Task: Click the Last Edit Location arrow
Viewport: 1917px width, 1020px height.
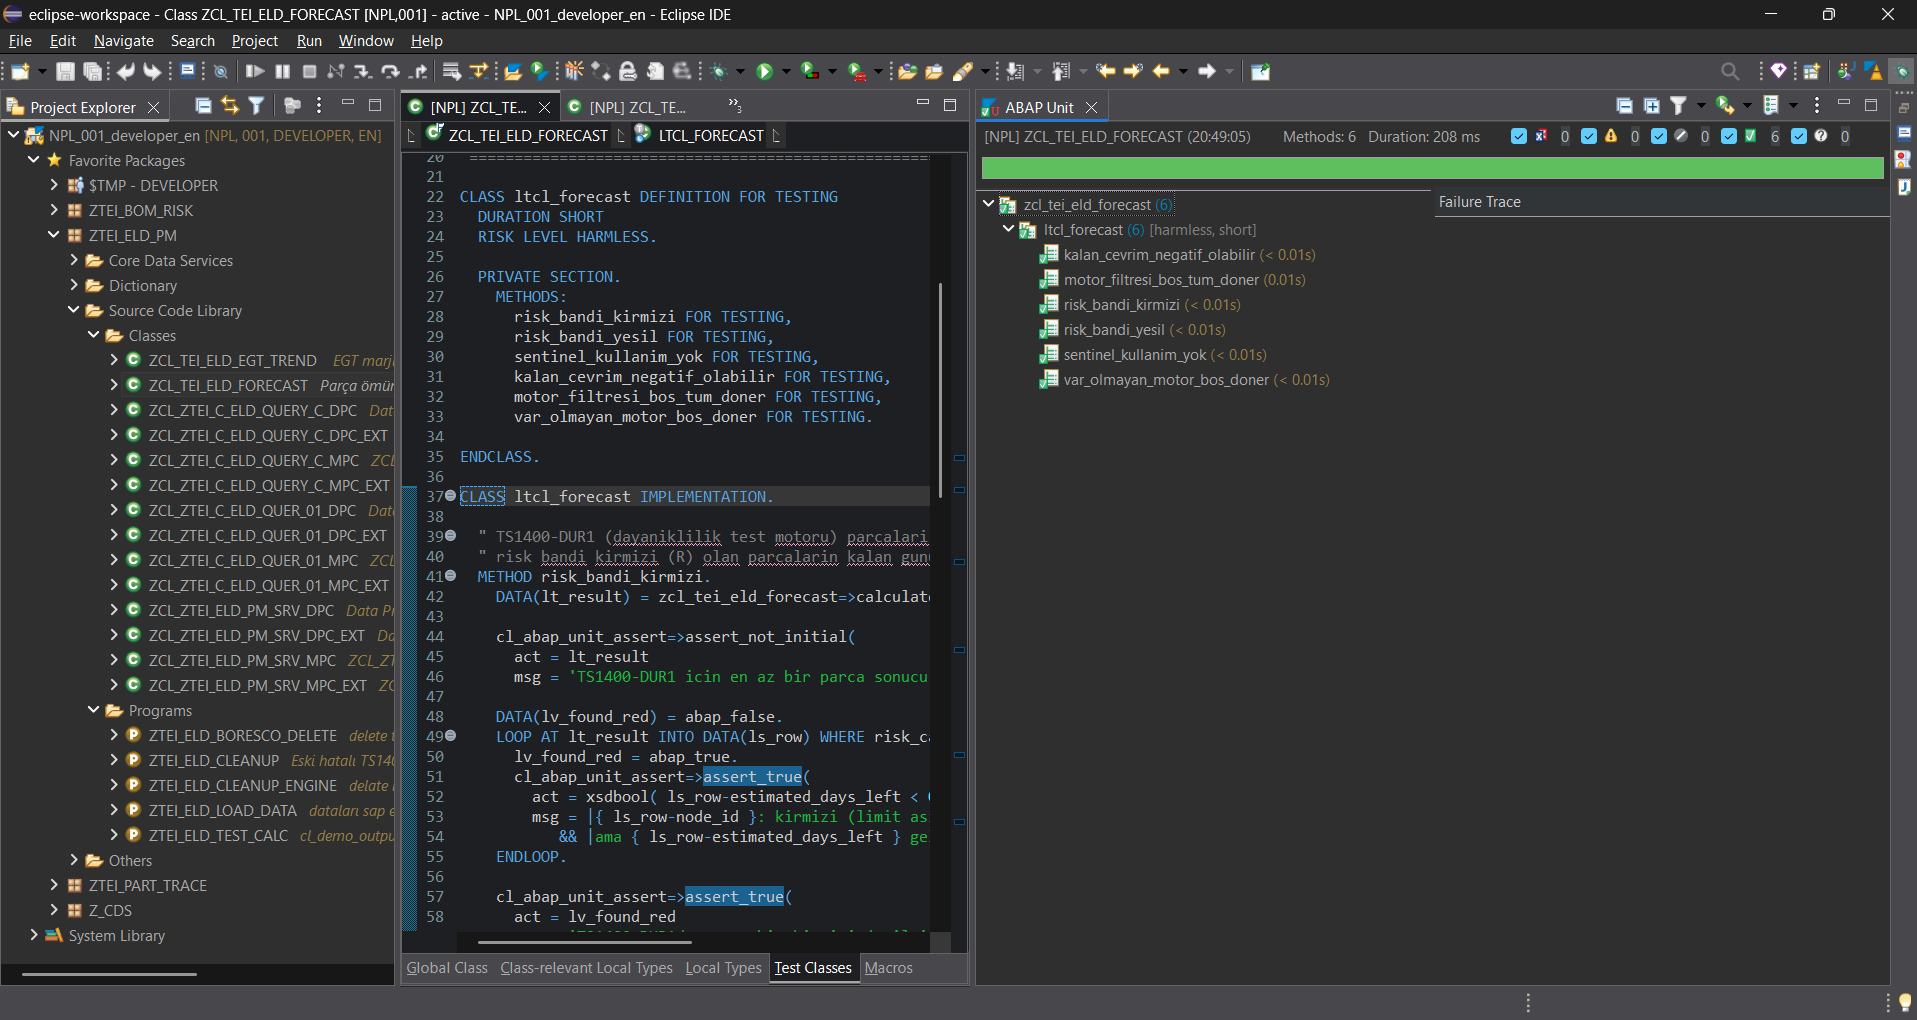Action: [1106, 71]
